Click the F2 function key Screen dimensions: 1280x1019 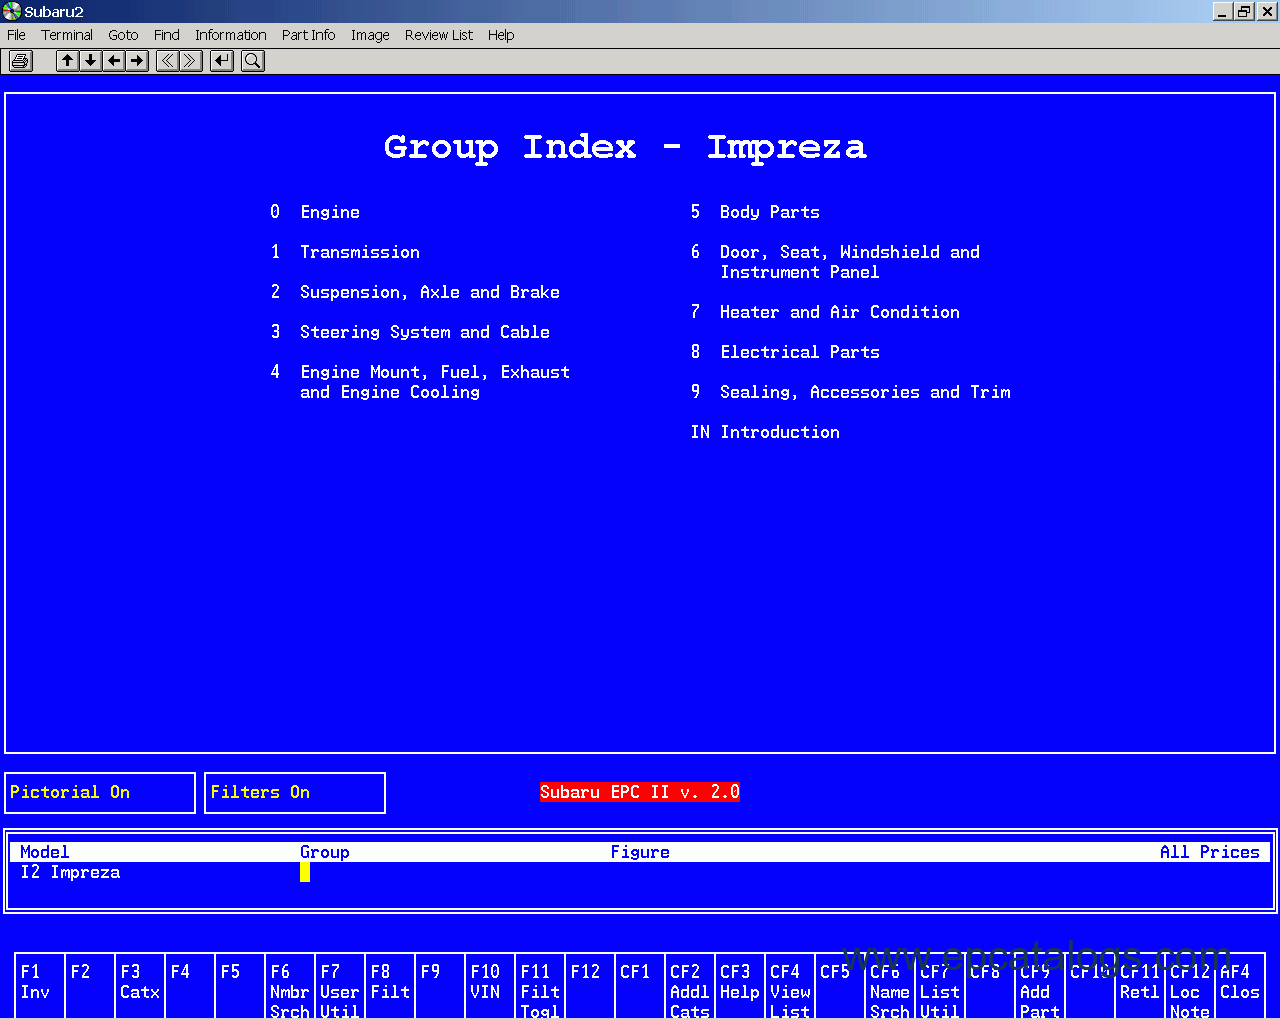(x=90, y=988)
